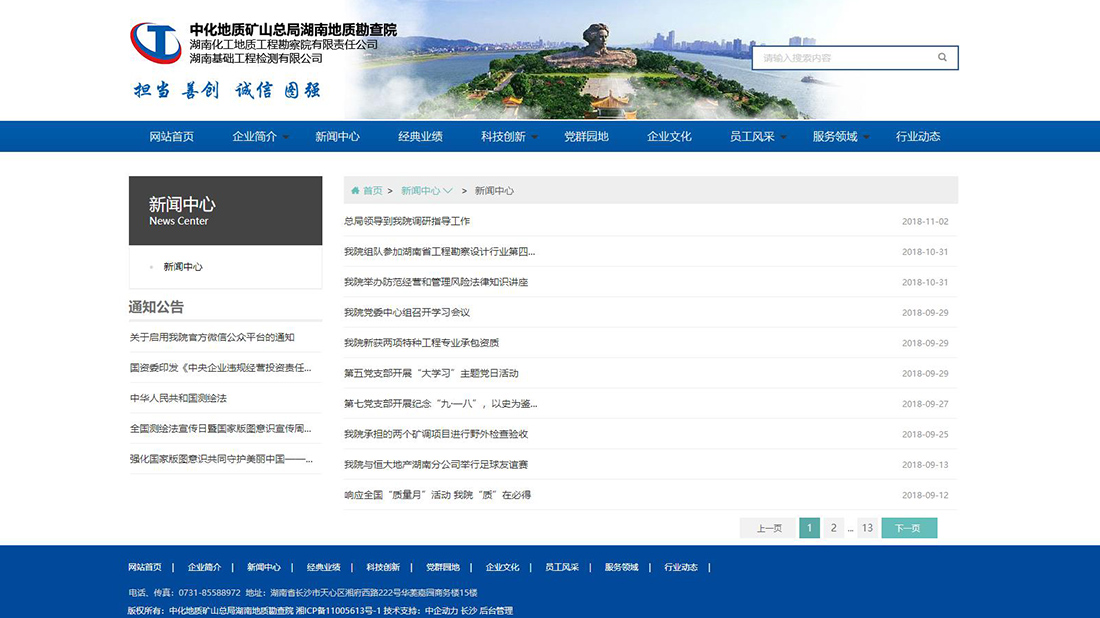The image size is (1100, 618).
Task: Open news 响应全国“质量月”活动
Action: click(x=437, y=495)
